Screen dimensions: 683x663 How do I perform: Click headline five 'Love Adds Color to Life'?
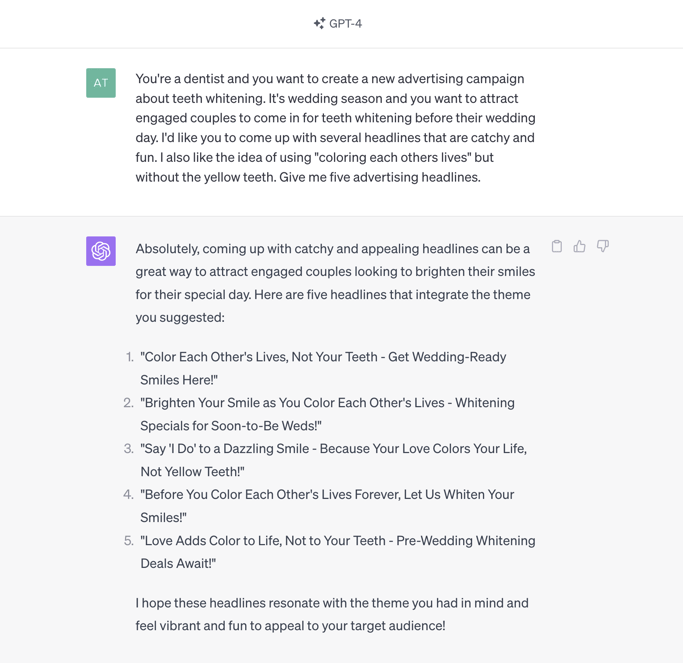tap(338, 552)
